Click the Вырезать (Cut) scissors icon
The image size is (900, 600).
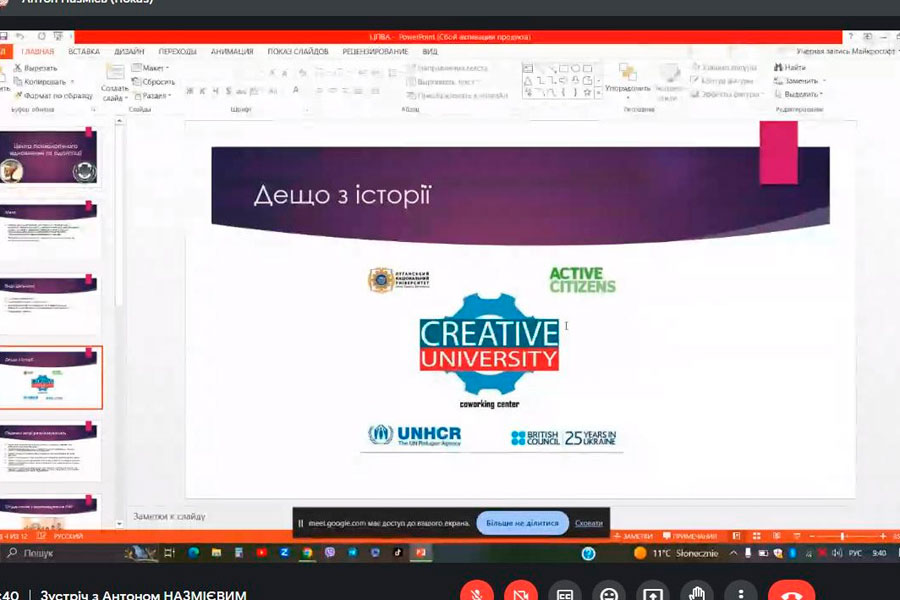(18, 68)
